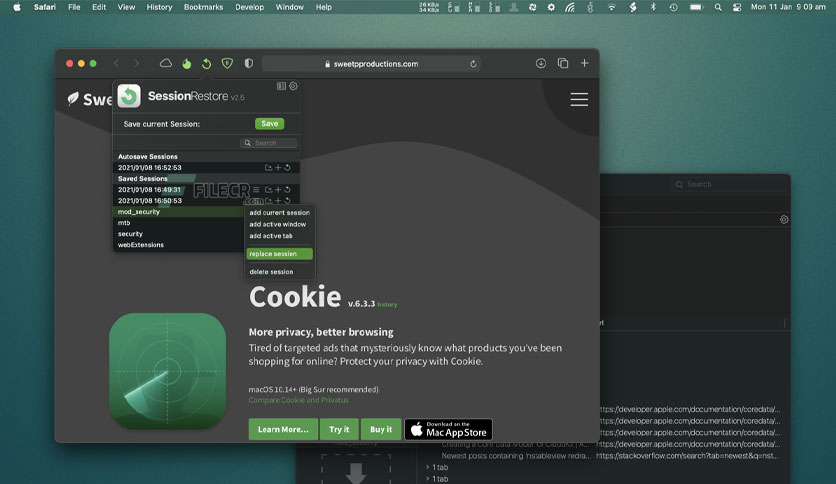Image resolution: width=836 pixels, height=484 pixels.
Task: Click the Time Machine menu bar icon
Action: click(x=673, y=7)
